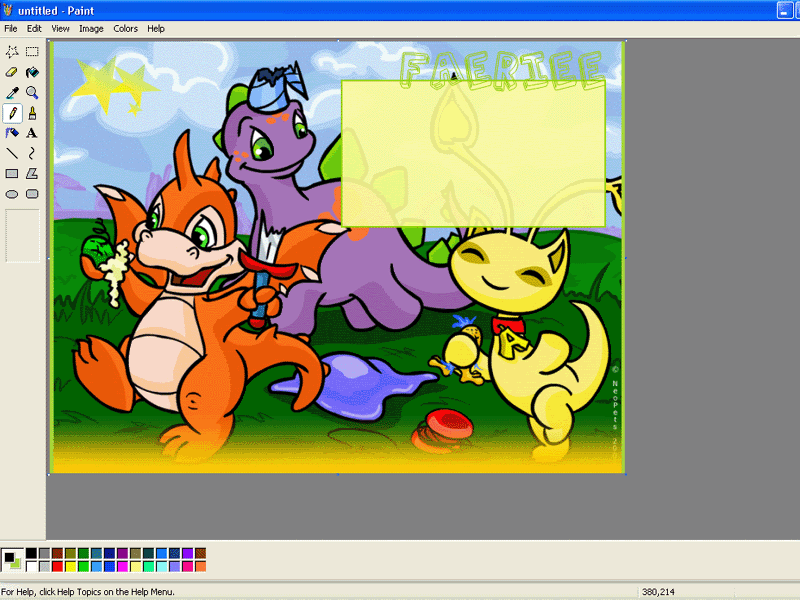Image resolution: width=800 pixels, height=600 pixels.
Task: Choose the lavender periwinkle swatch
Action: coord(174,566)
